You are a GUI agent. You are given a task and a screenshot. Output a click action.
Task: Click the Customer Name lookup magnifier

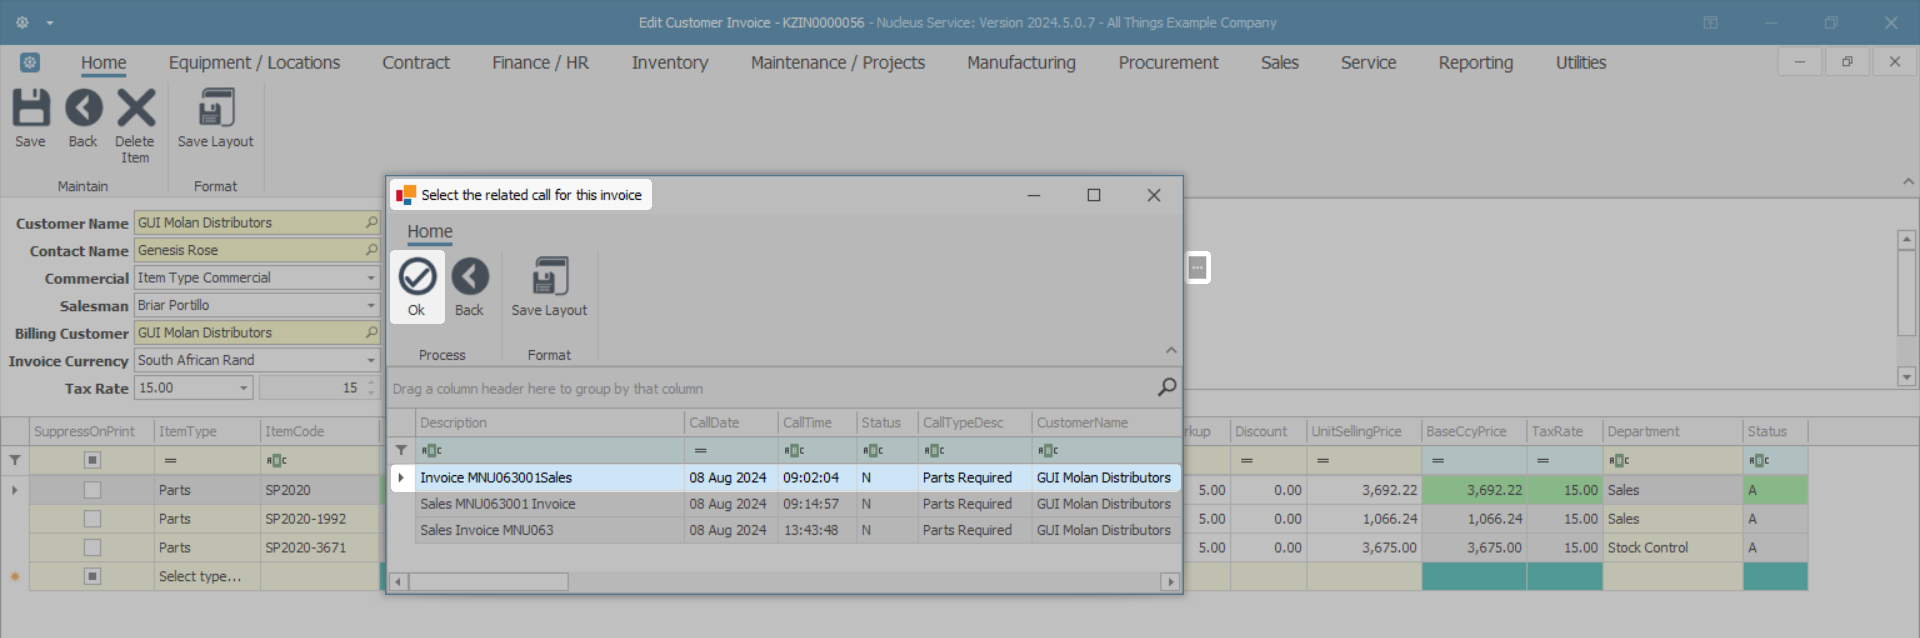(x=371, y=222)
